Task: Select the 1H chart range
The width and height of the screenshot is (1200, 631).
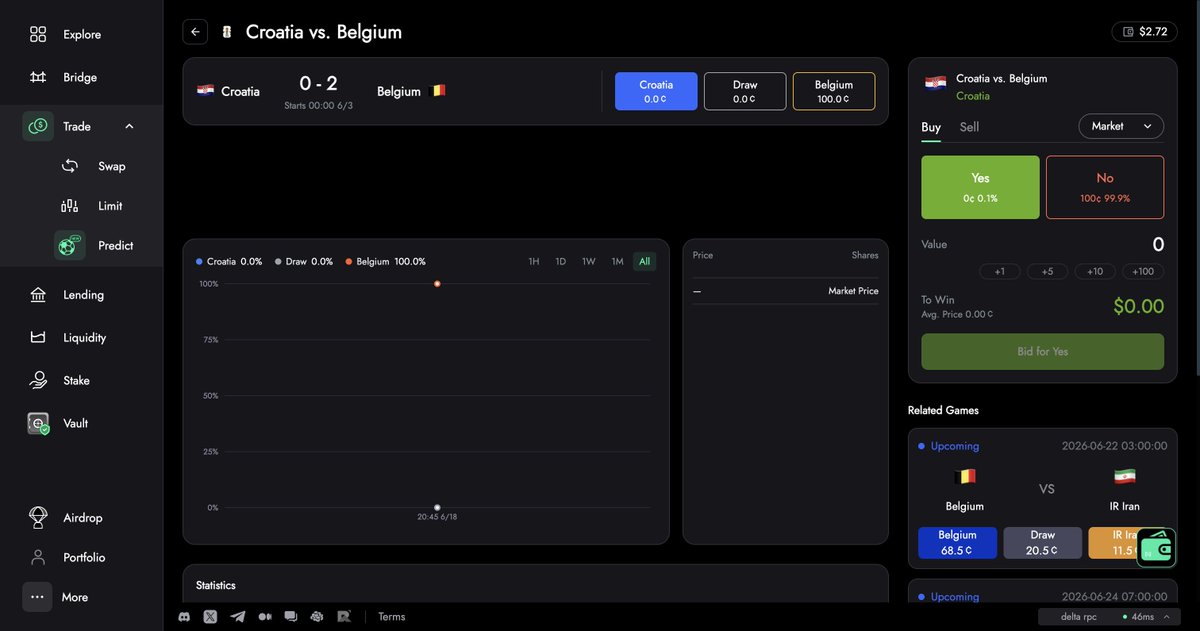Action: [534, 262]
